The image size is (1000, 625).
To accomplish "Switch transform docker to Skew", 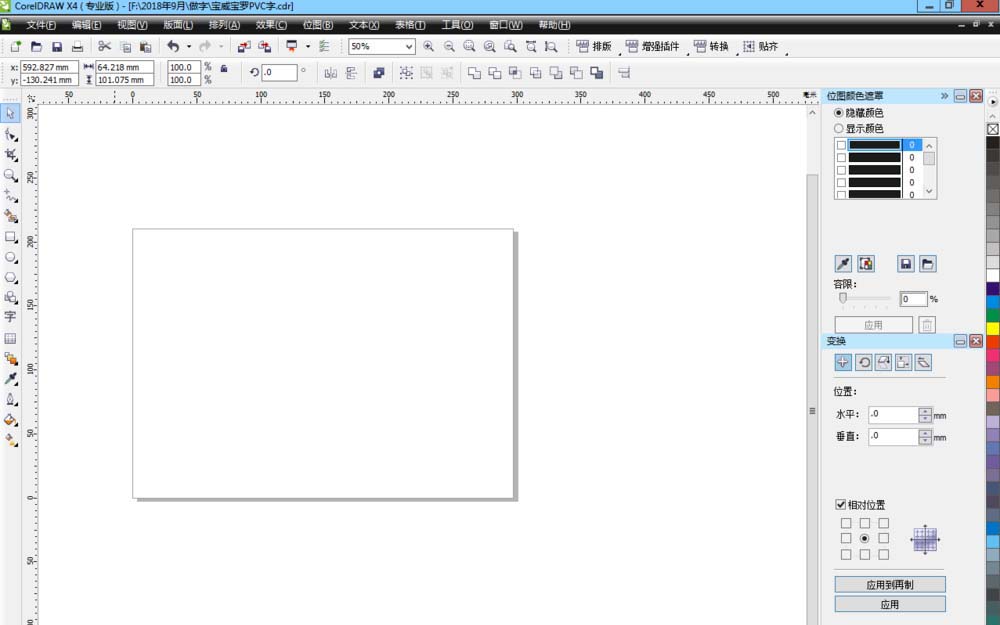I will tap(923, 362).
